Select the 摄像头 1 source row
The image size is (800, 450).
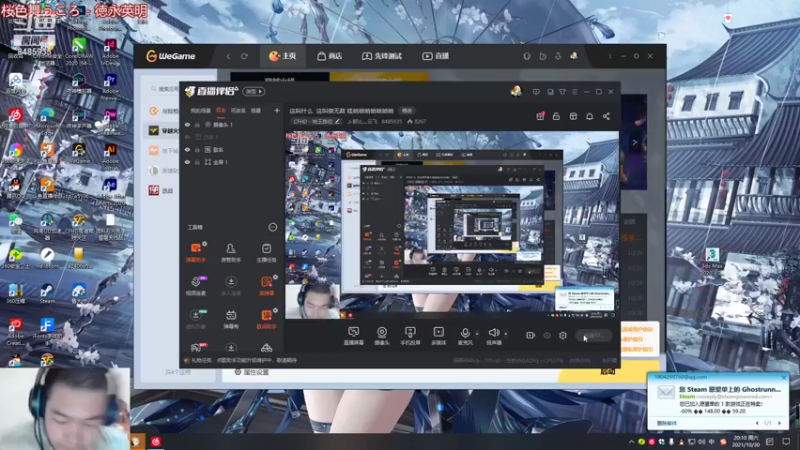pyautogui.click(x=232, y=124)
